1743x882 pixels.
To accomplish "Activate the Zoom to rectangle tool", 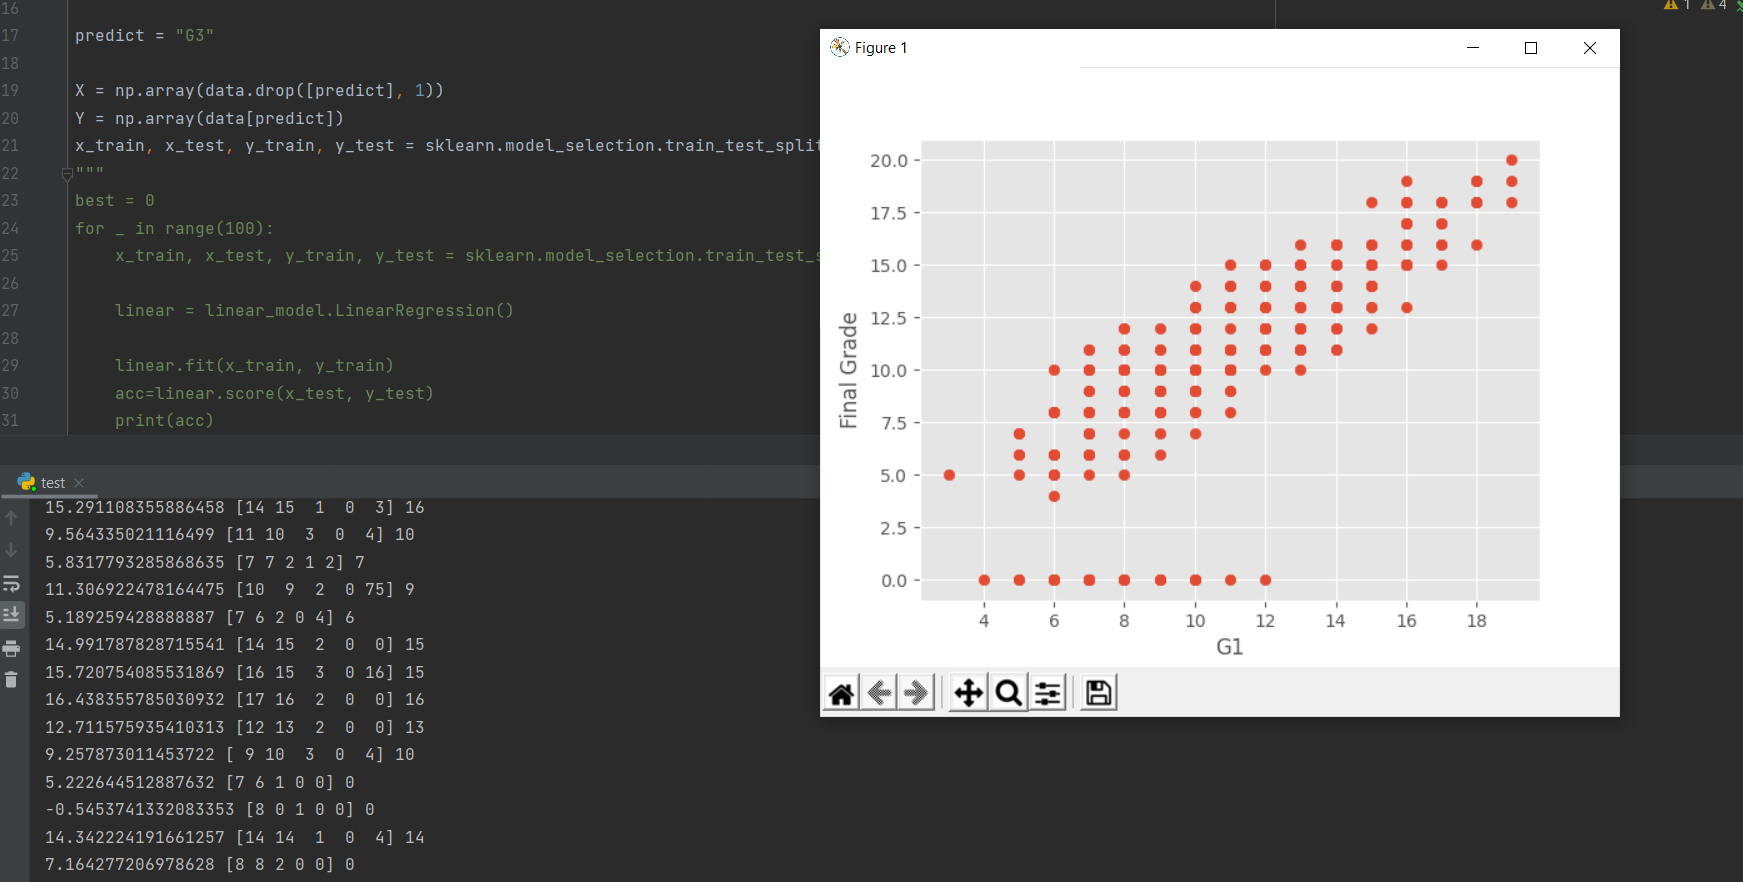I will coord(1008,693).
